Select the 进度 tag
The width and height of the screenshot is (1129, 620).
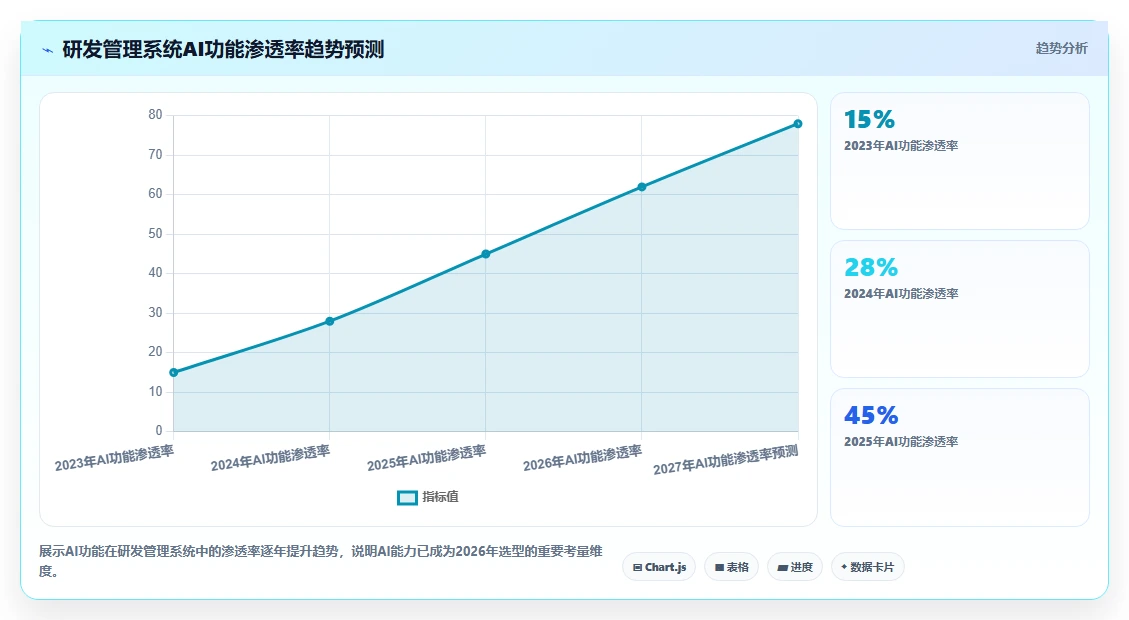(x=794, y=567)
